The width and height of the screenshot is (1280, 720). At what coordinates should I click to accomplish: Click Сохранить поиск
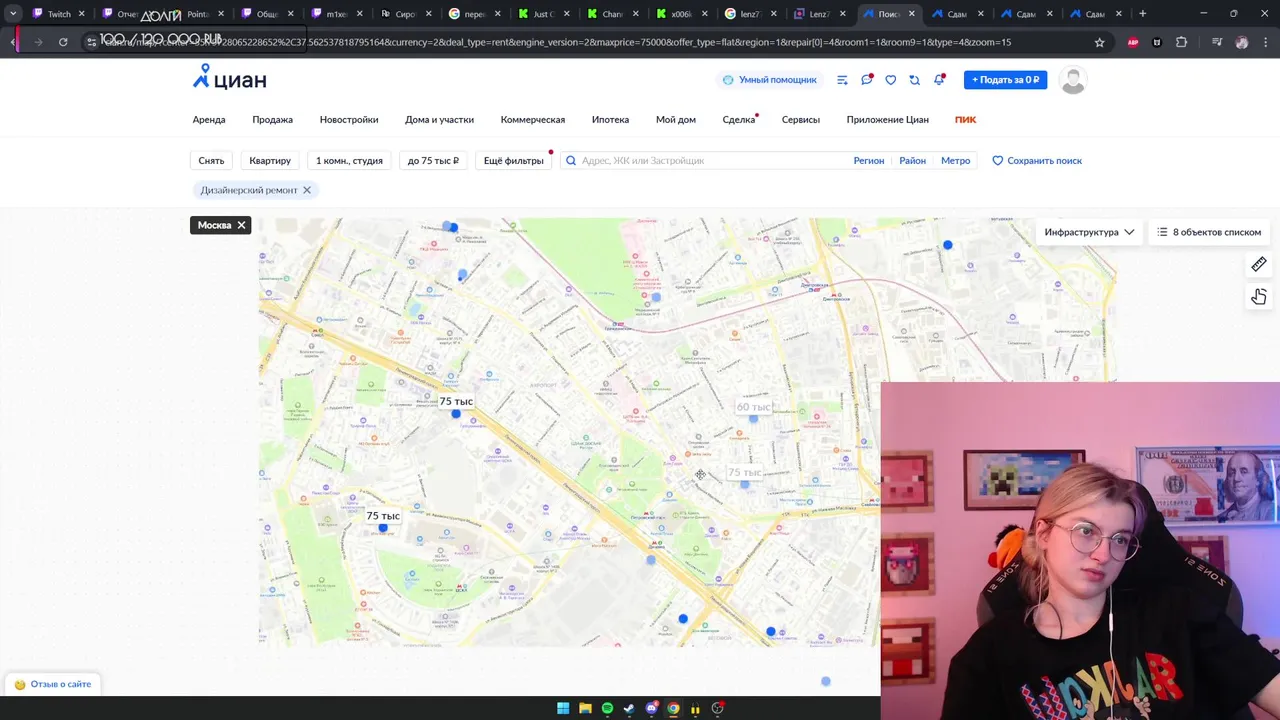click(1037, 160)
